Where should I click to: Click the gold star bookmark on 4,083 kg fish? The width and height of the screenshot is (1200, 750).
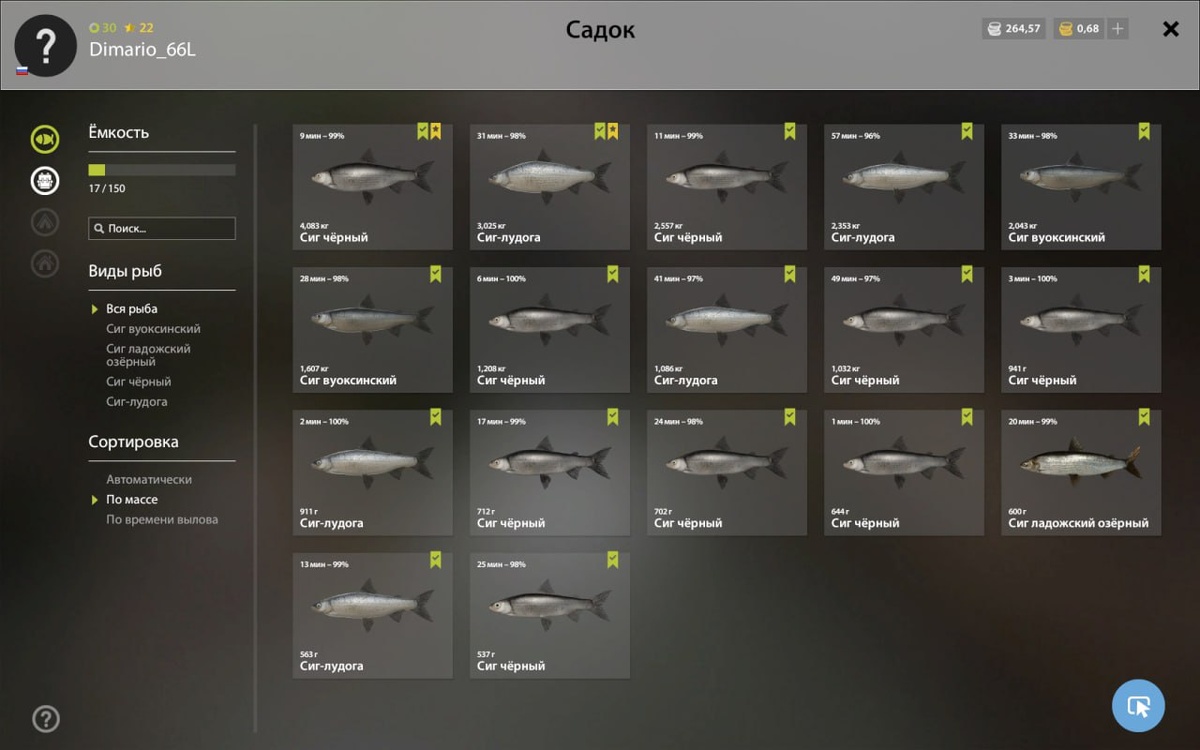coord(436,131)
